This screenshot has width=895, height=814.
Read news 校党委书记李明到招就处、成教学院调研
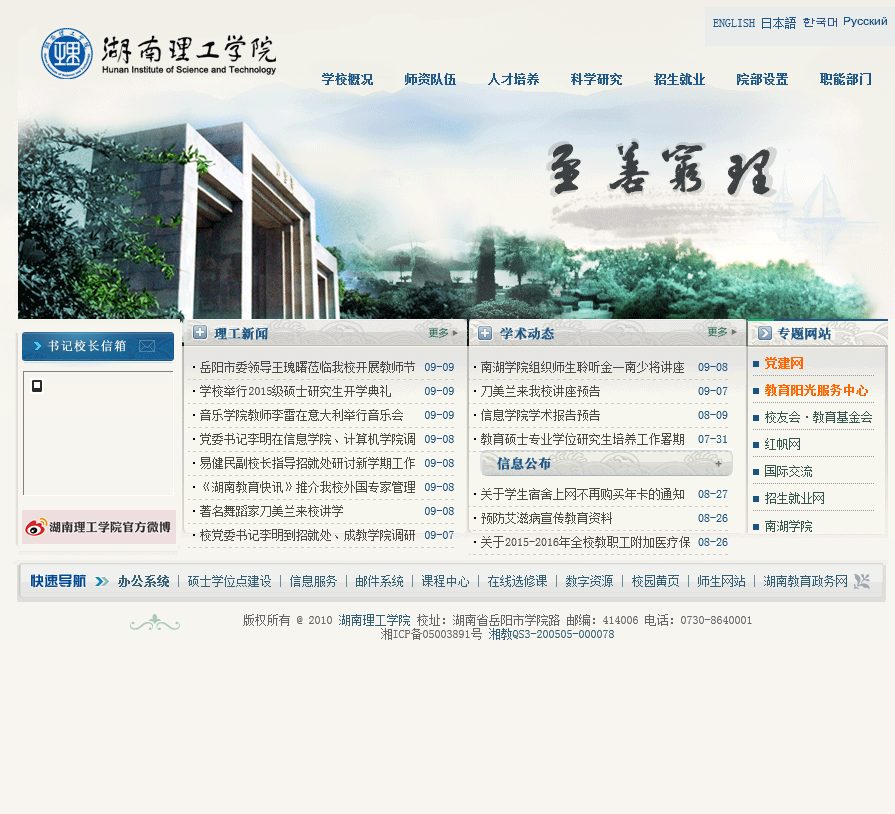307,535
